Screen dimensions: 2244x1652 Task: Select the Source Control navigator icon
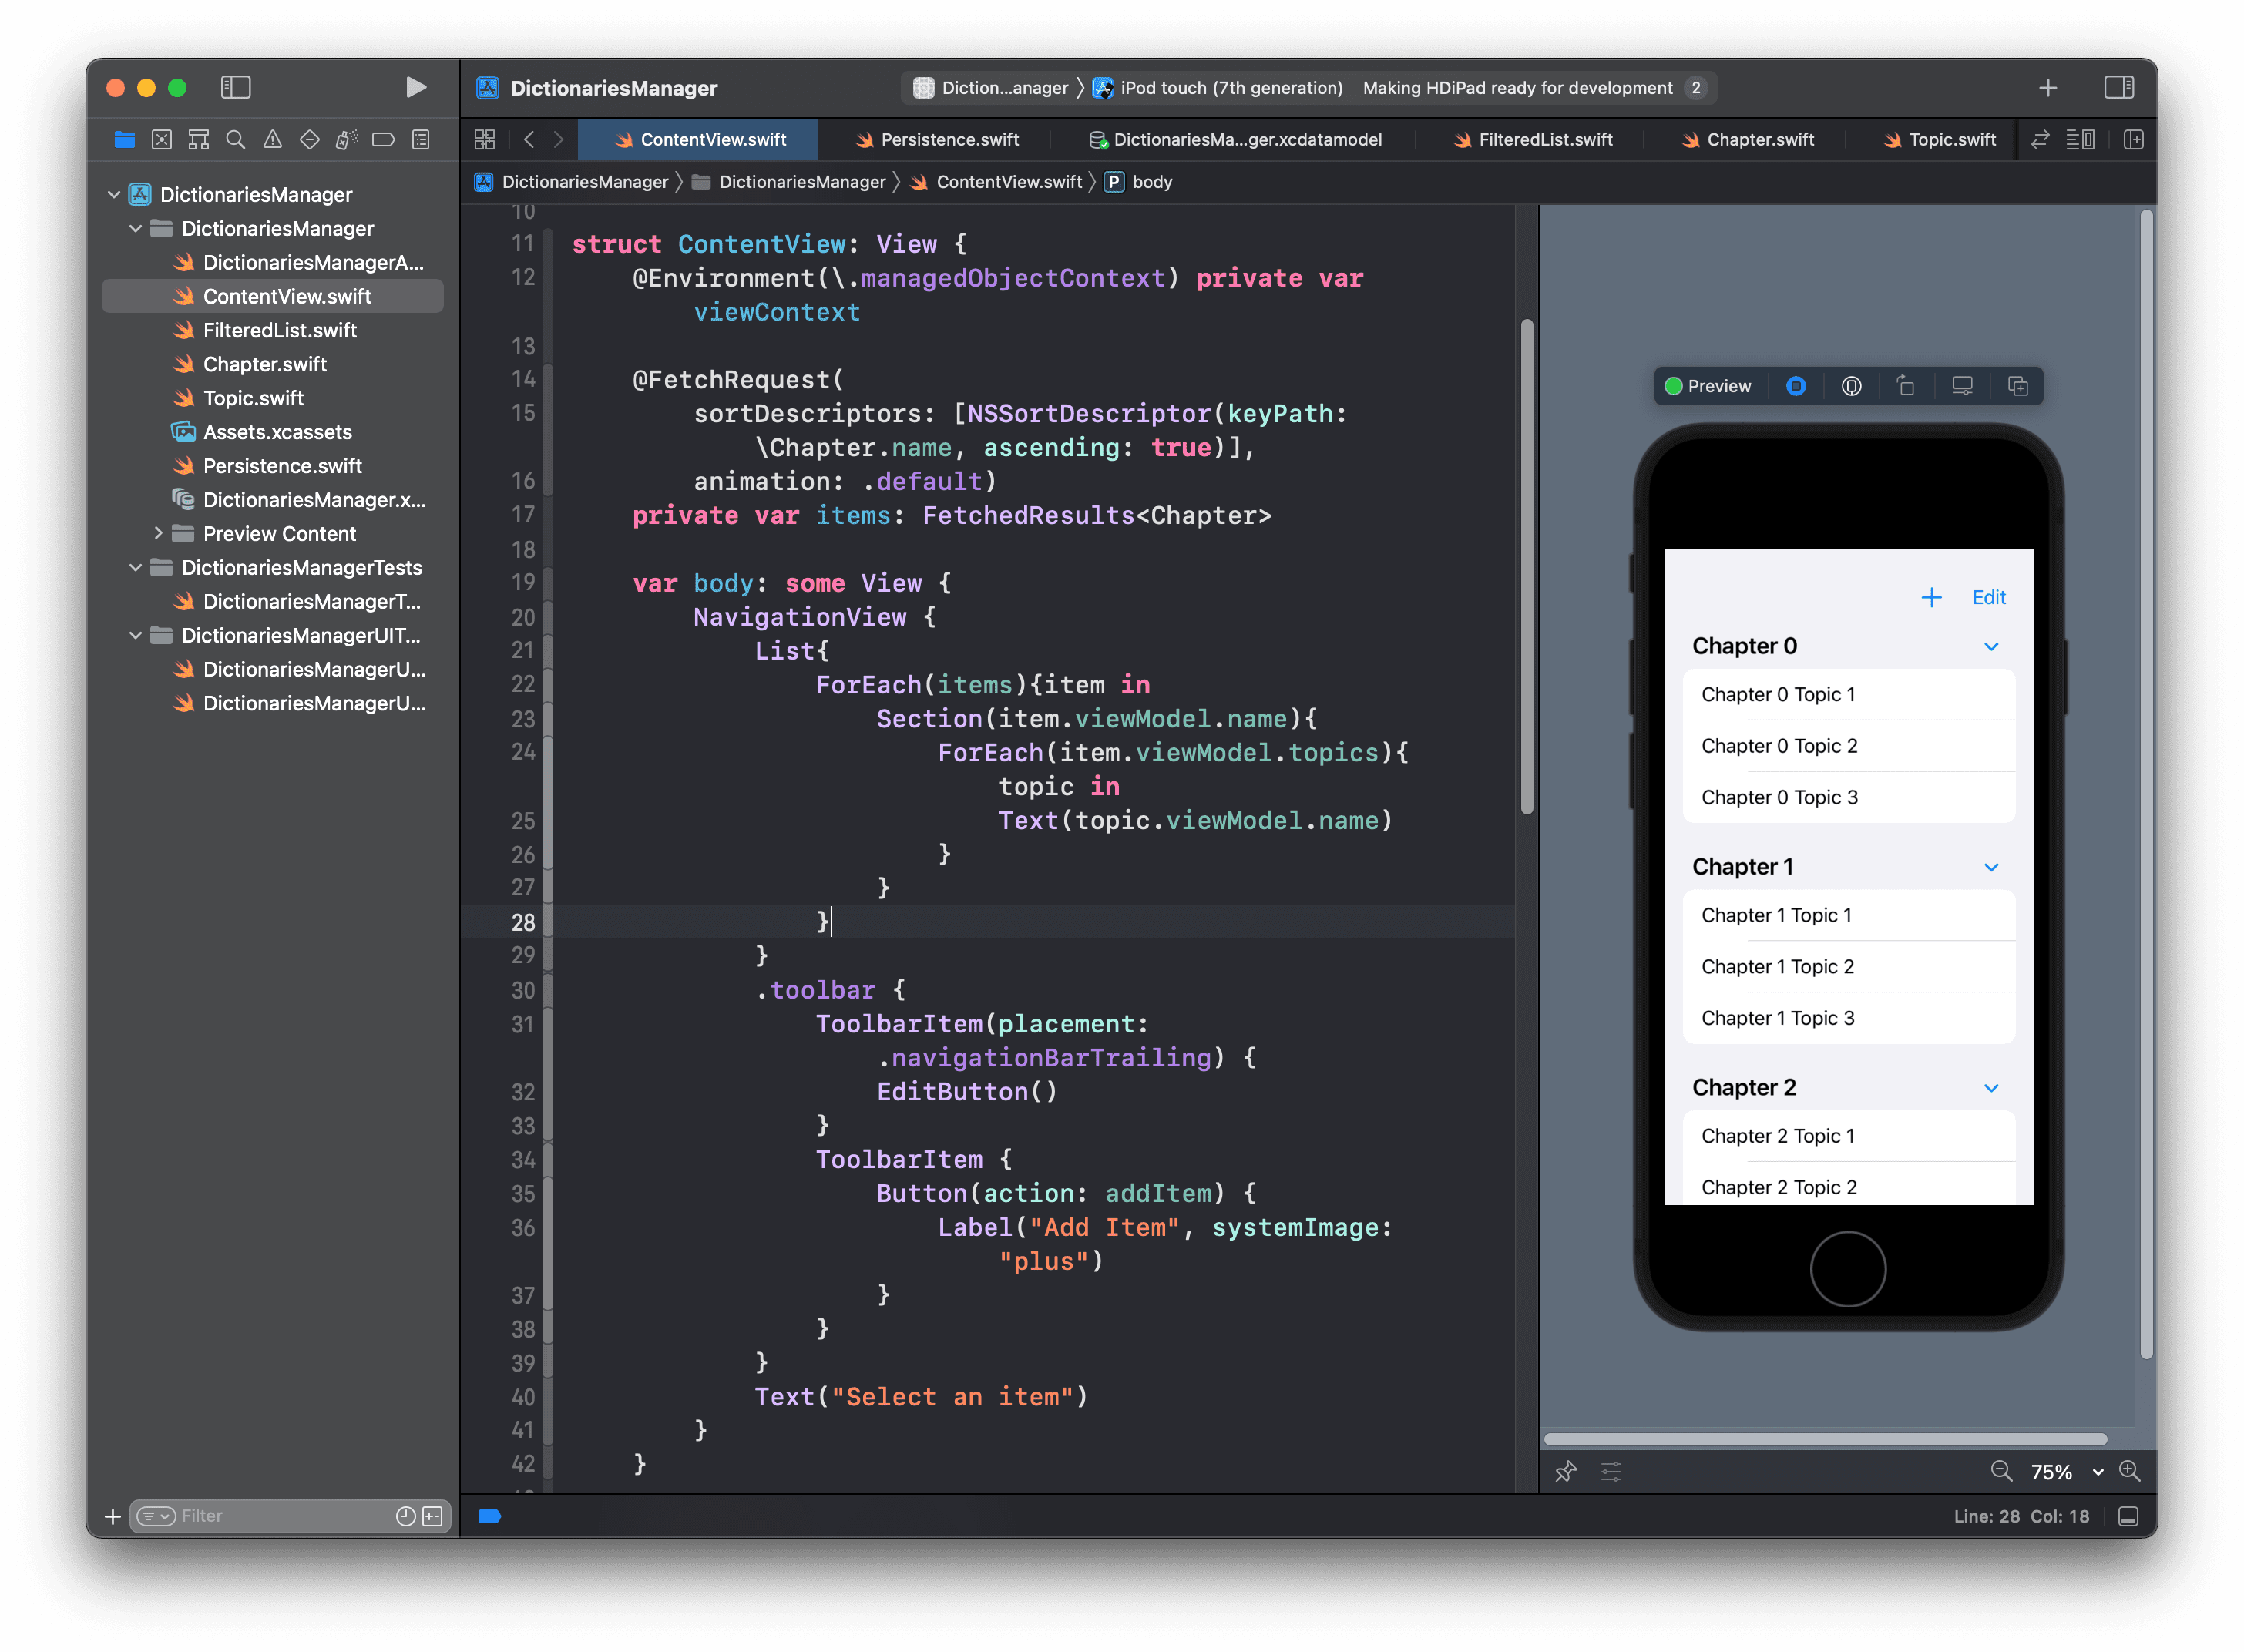point(161,139)
